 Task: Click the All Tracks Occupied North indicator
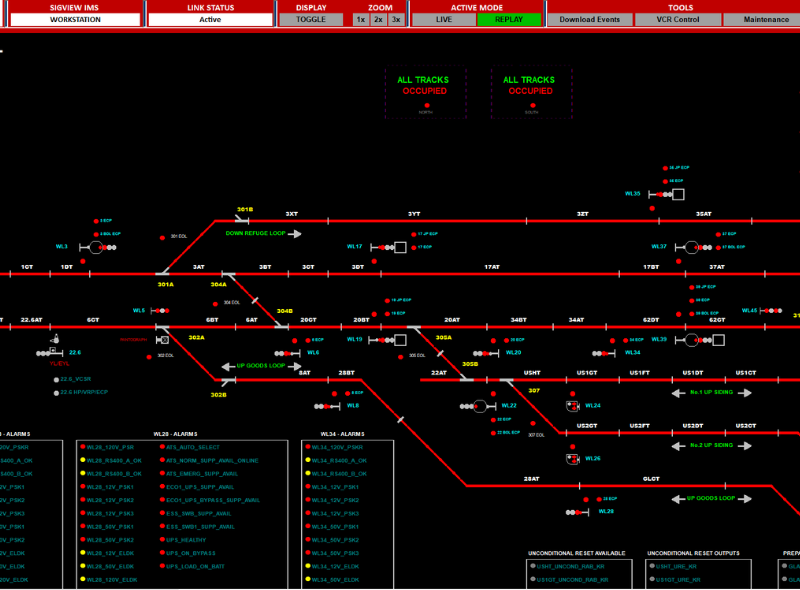coord(427,106)
